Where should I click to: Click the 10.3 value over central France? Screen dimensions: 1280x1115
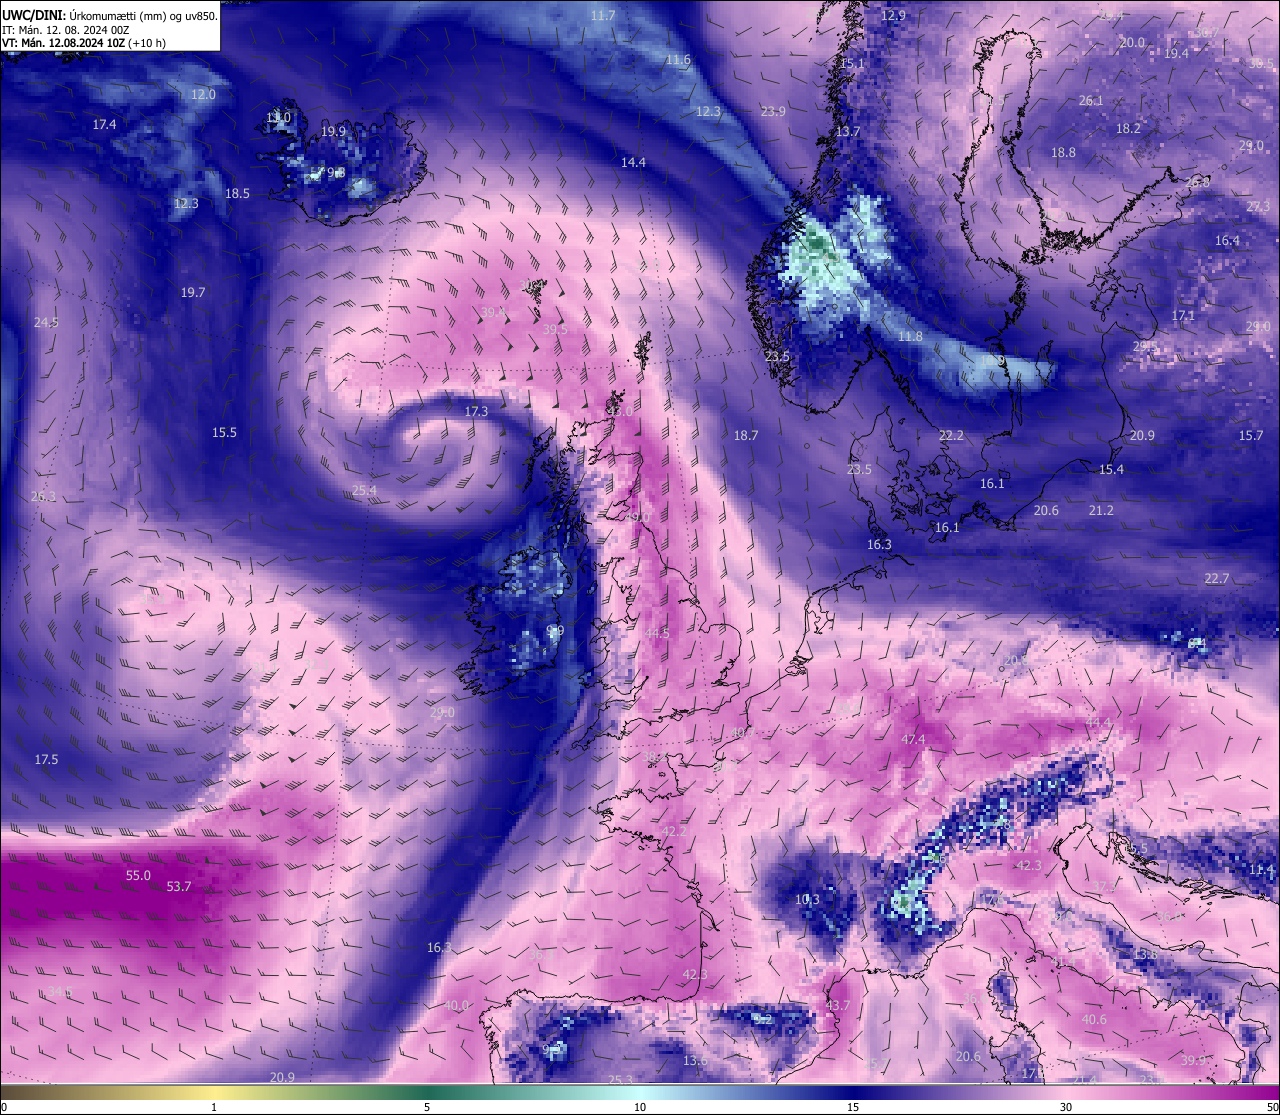click(807, 899)
